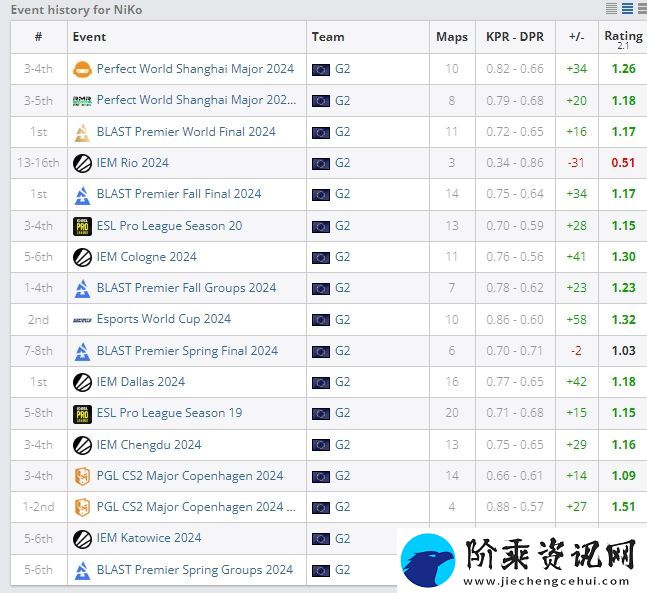Click the IEM Cologne 2024 event logo

(x=82, y=258)
